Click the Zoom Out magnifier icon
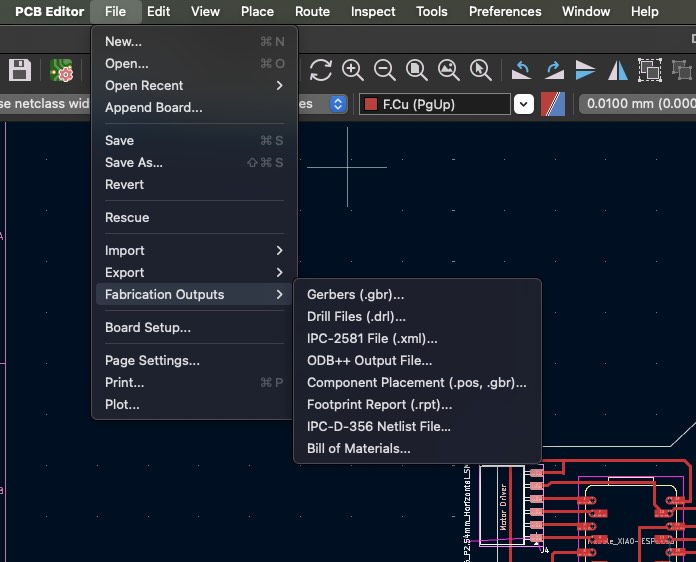Viewport: 696px width, 562px height. point(384,70)
